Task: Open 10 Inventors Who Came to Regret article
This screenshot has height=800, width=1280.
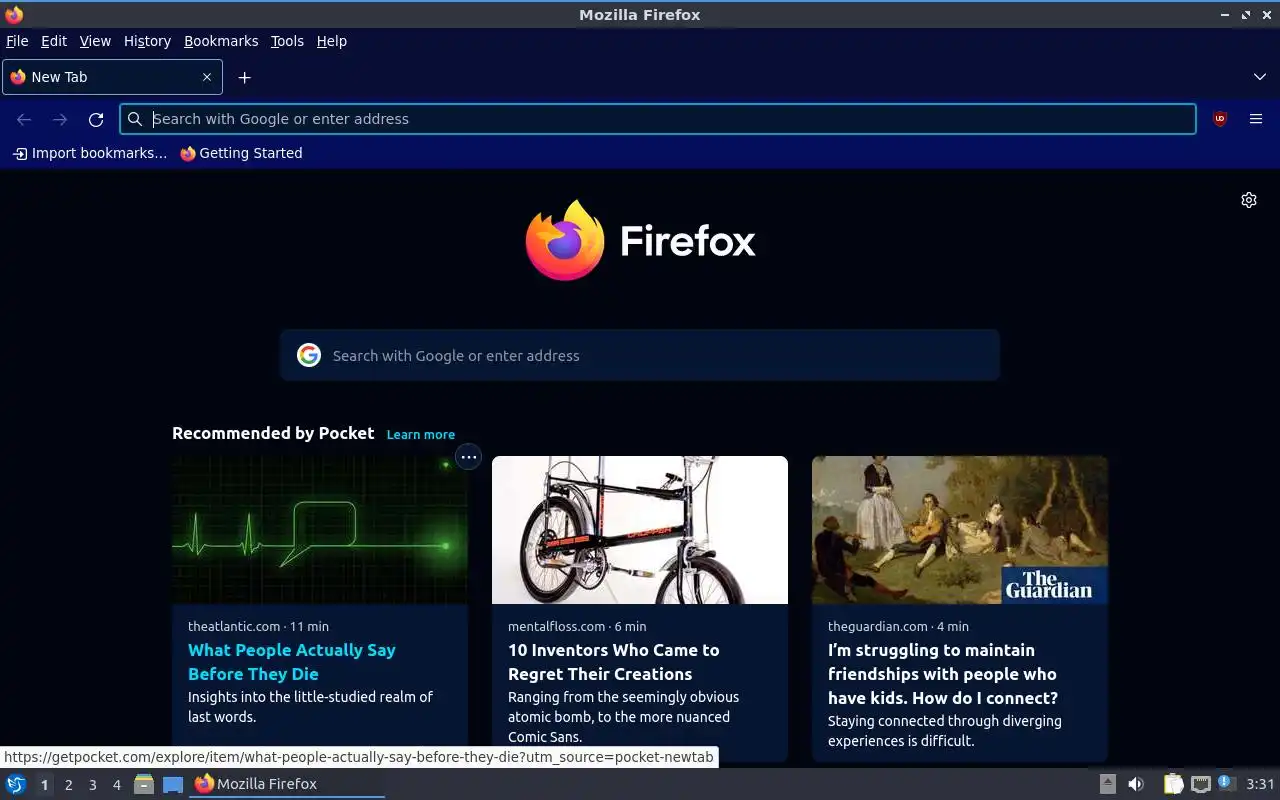Action: (614, 662)
